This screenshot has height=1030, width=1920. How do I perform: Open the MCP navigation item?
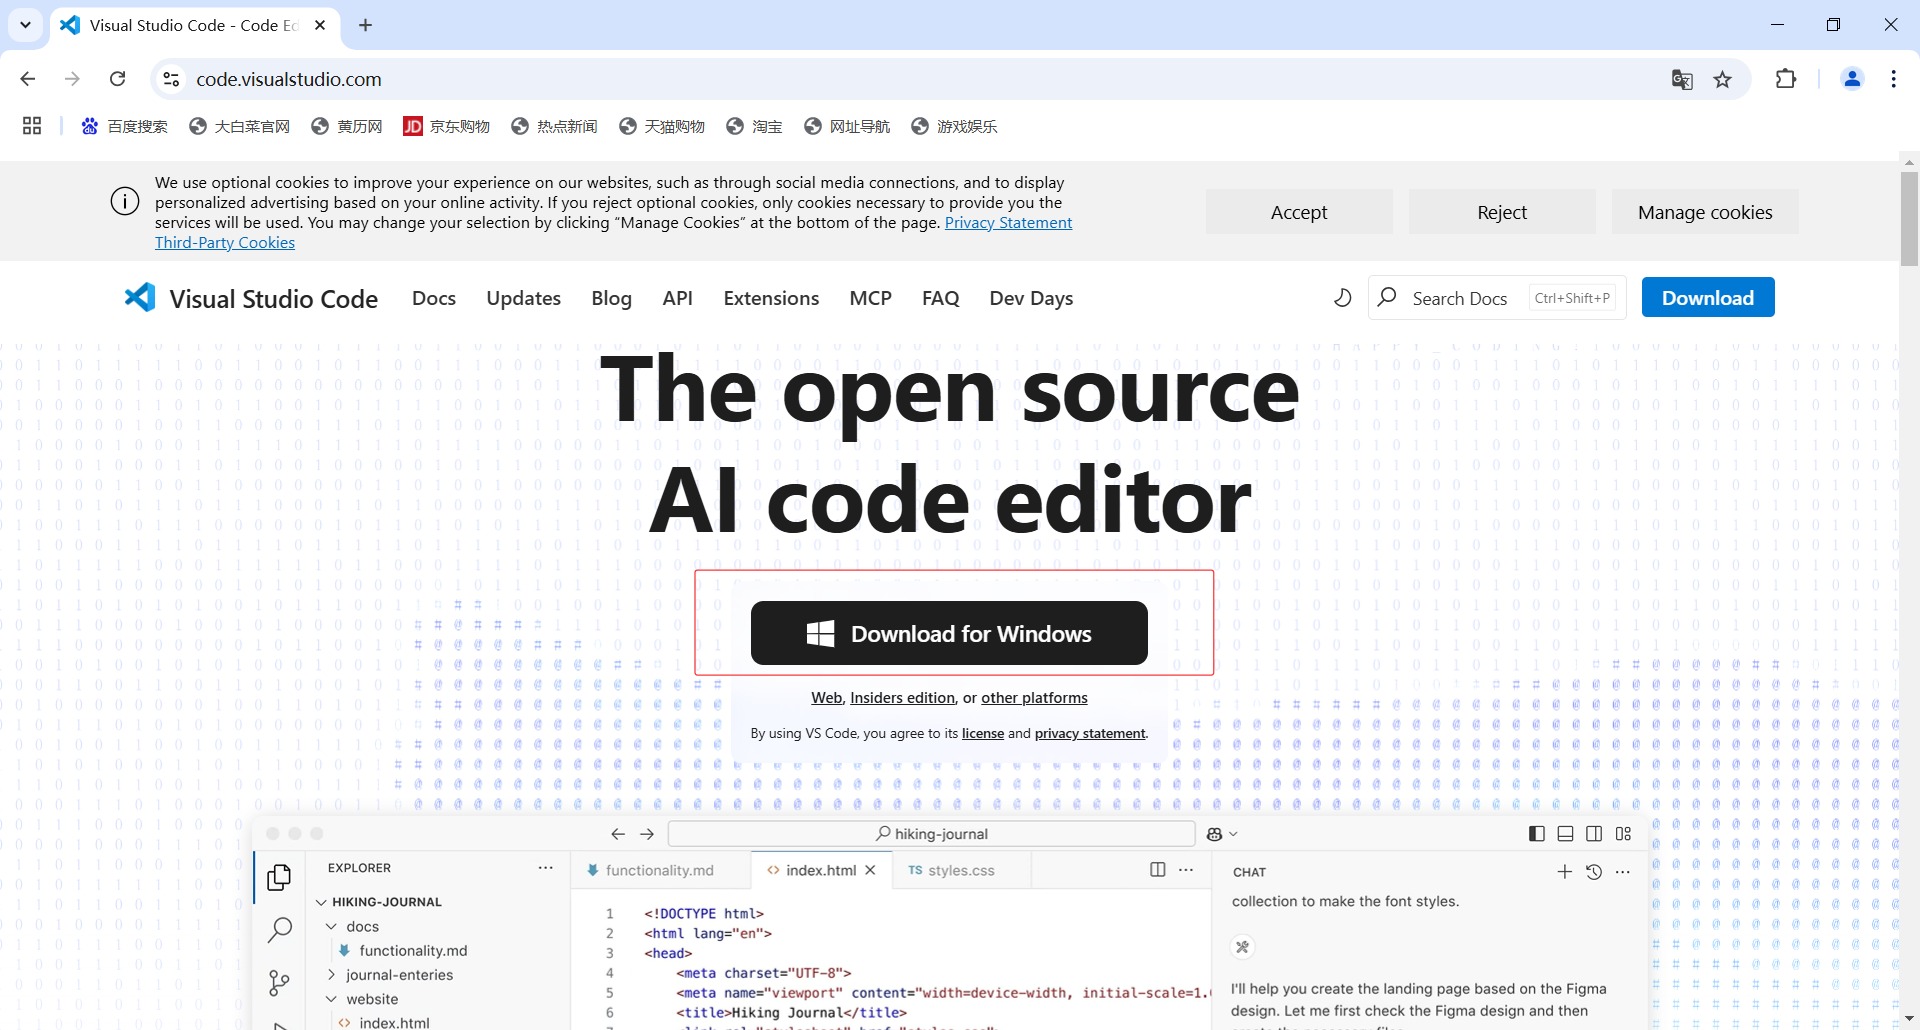[870, 298]
